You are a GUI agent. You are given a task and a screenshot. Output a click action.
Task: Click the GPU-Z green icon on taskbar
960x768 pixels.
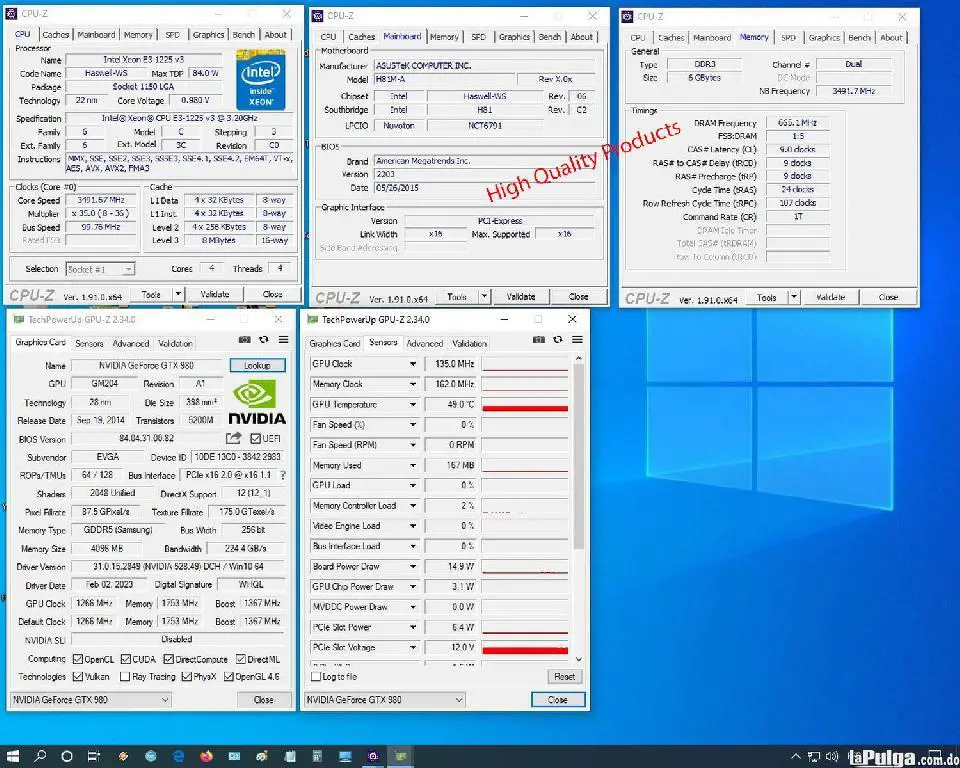pos(400,756)
